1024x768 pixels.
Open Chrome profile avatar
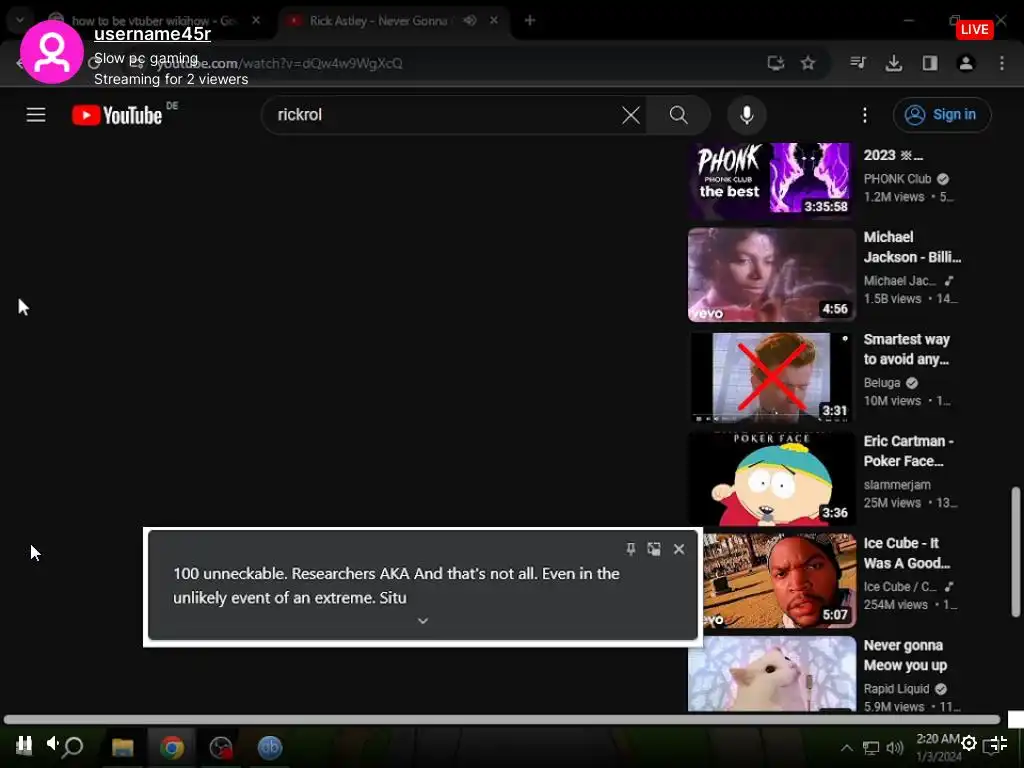click(966, 63)
